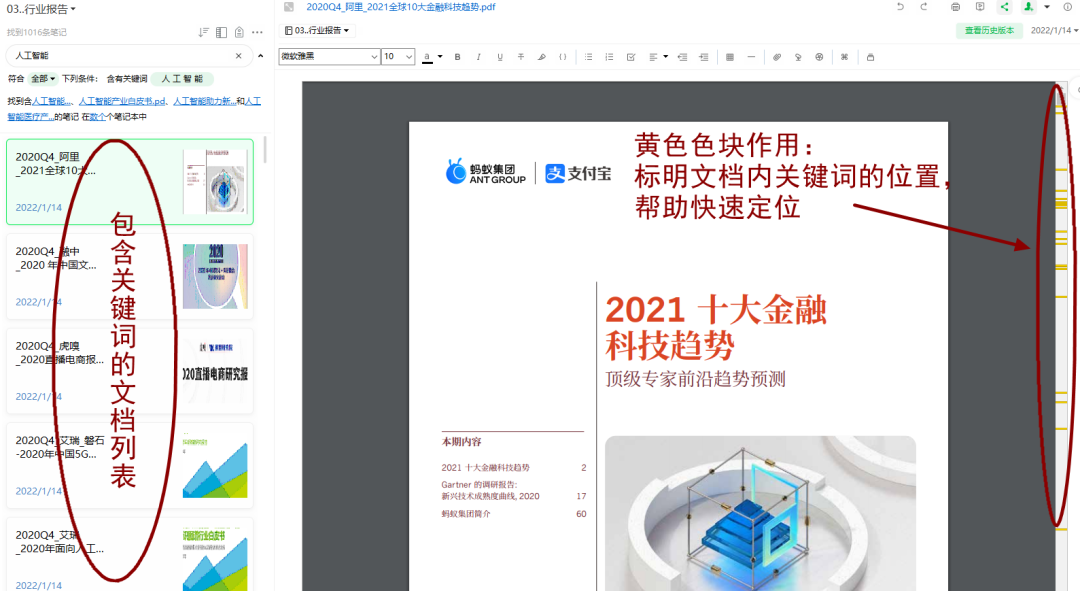Toggle italic formatting
The width and height of the screenshot is (1080, 591).
click(x=479, y=57)
